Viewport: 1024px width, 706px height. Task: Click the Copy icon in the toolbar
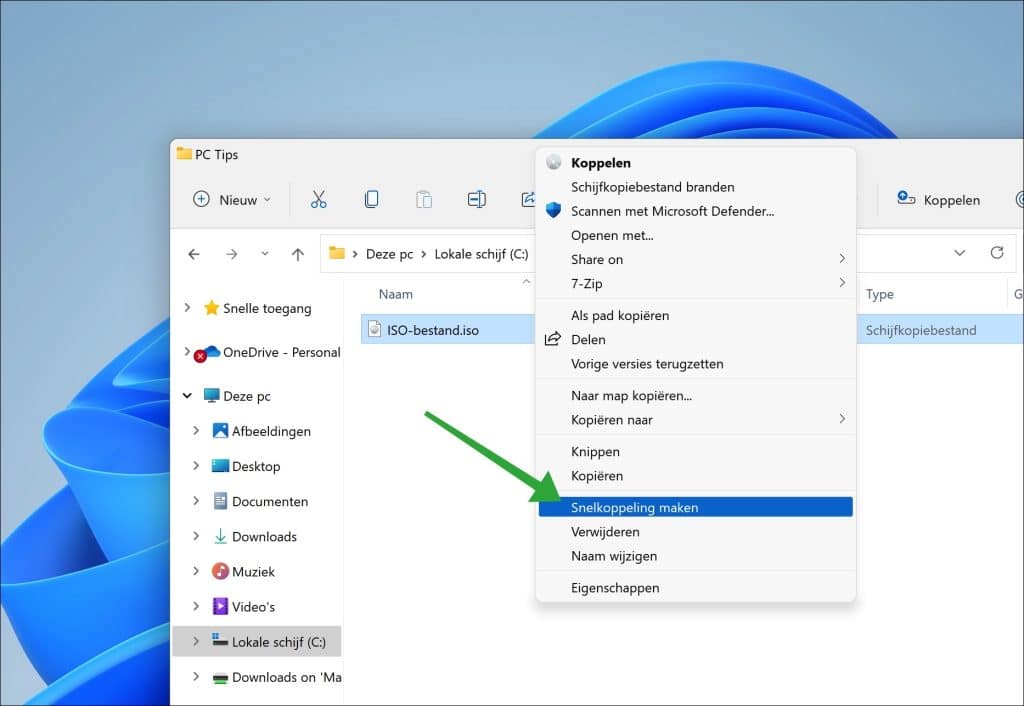tap(371, 199)
